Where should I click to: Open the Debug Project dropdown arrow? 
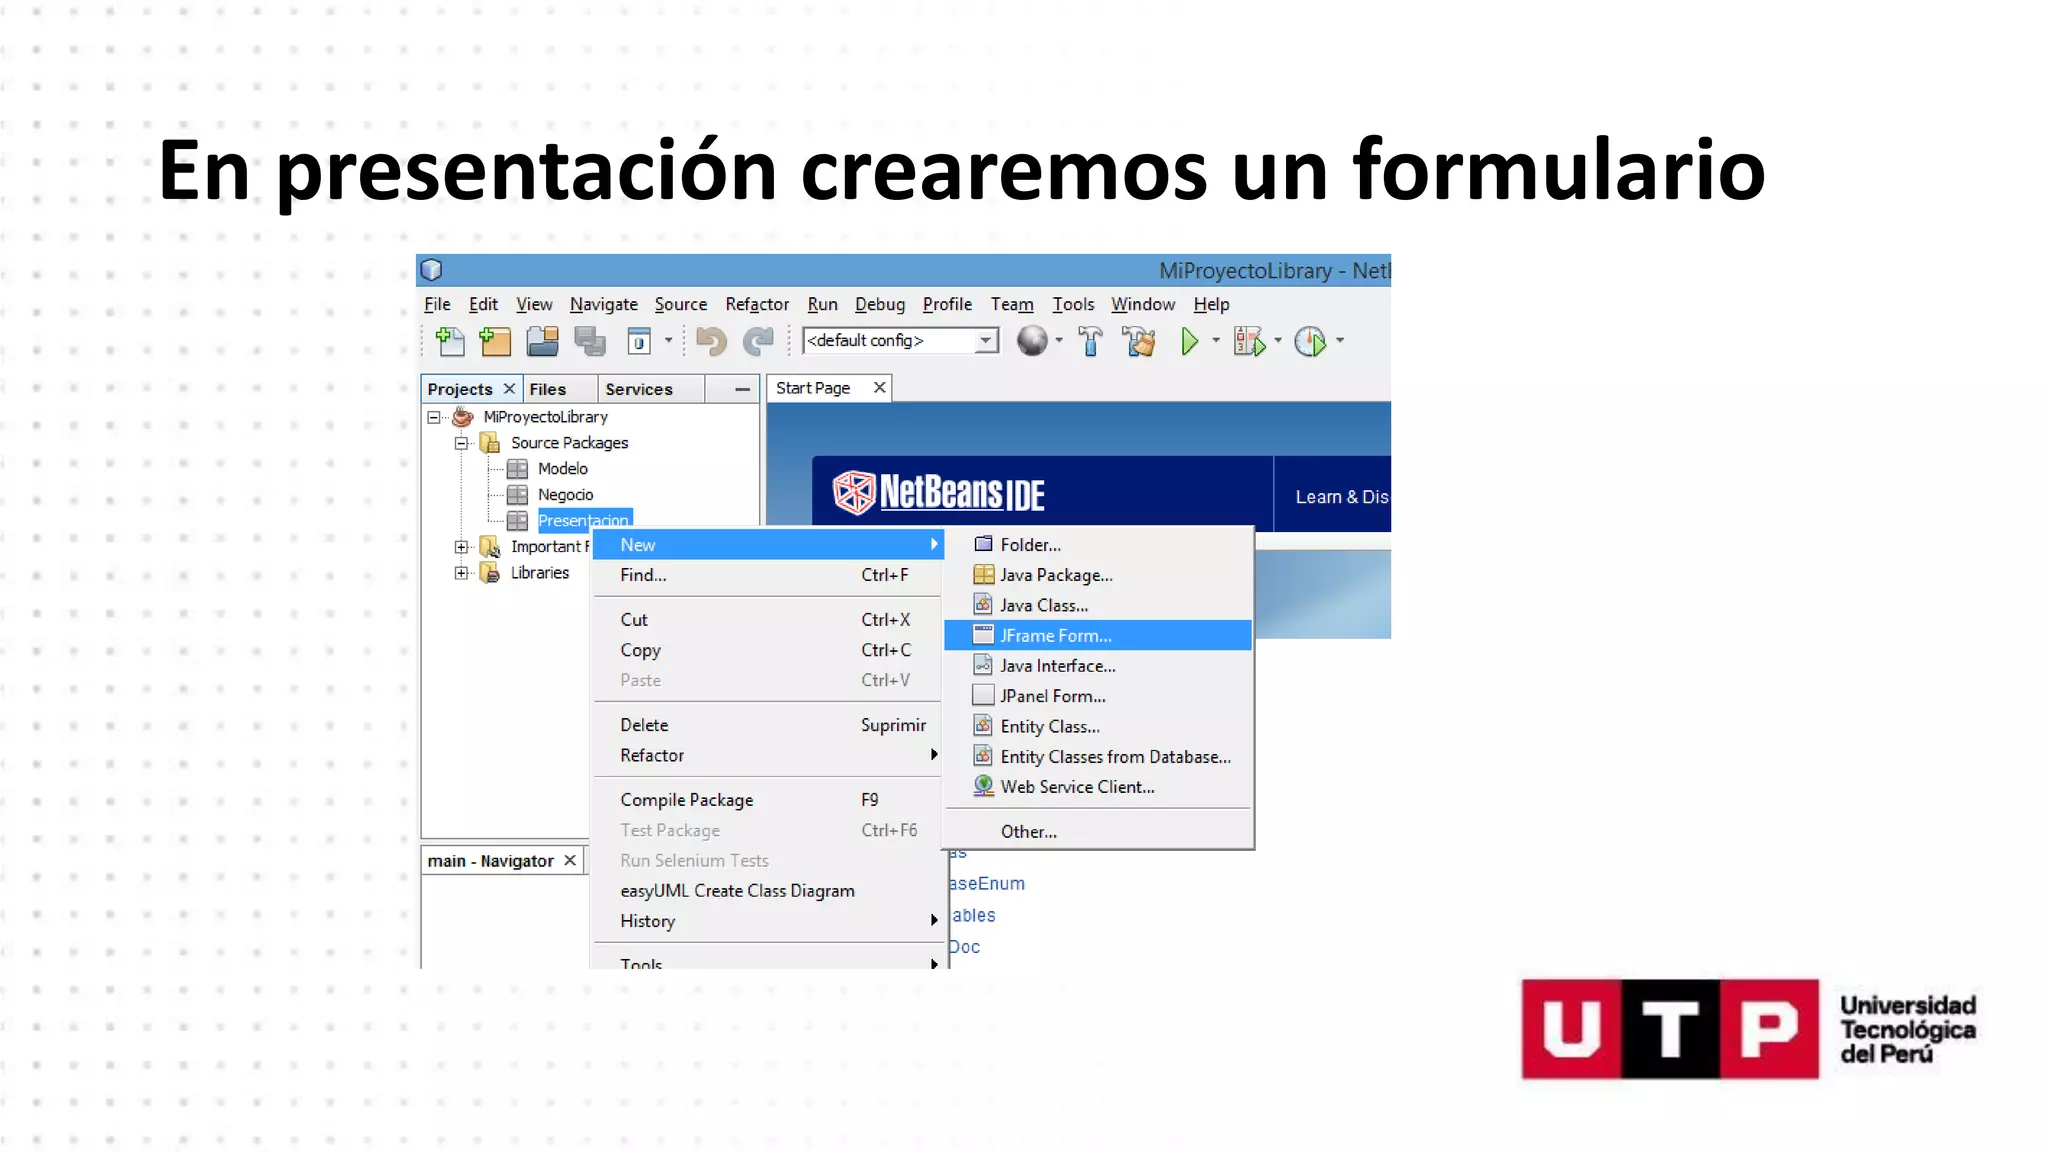(x=1278, y=341)
